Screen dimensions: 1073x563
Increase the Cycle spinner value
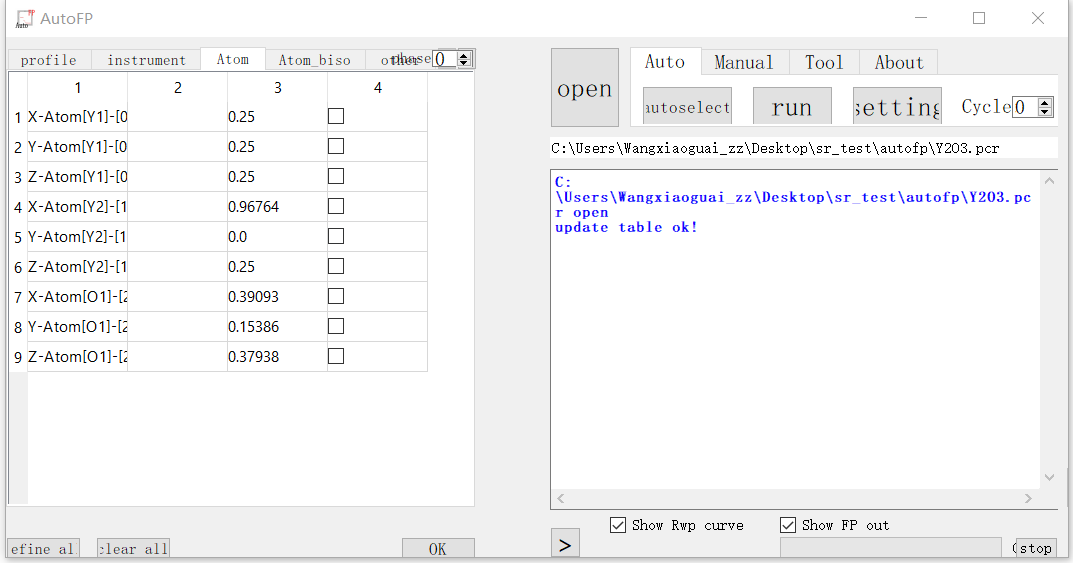(x=1046, y=102)
